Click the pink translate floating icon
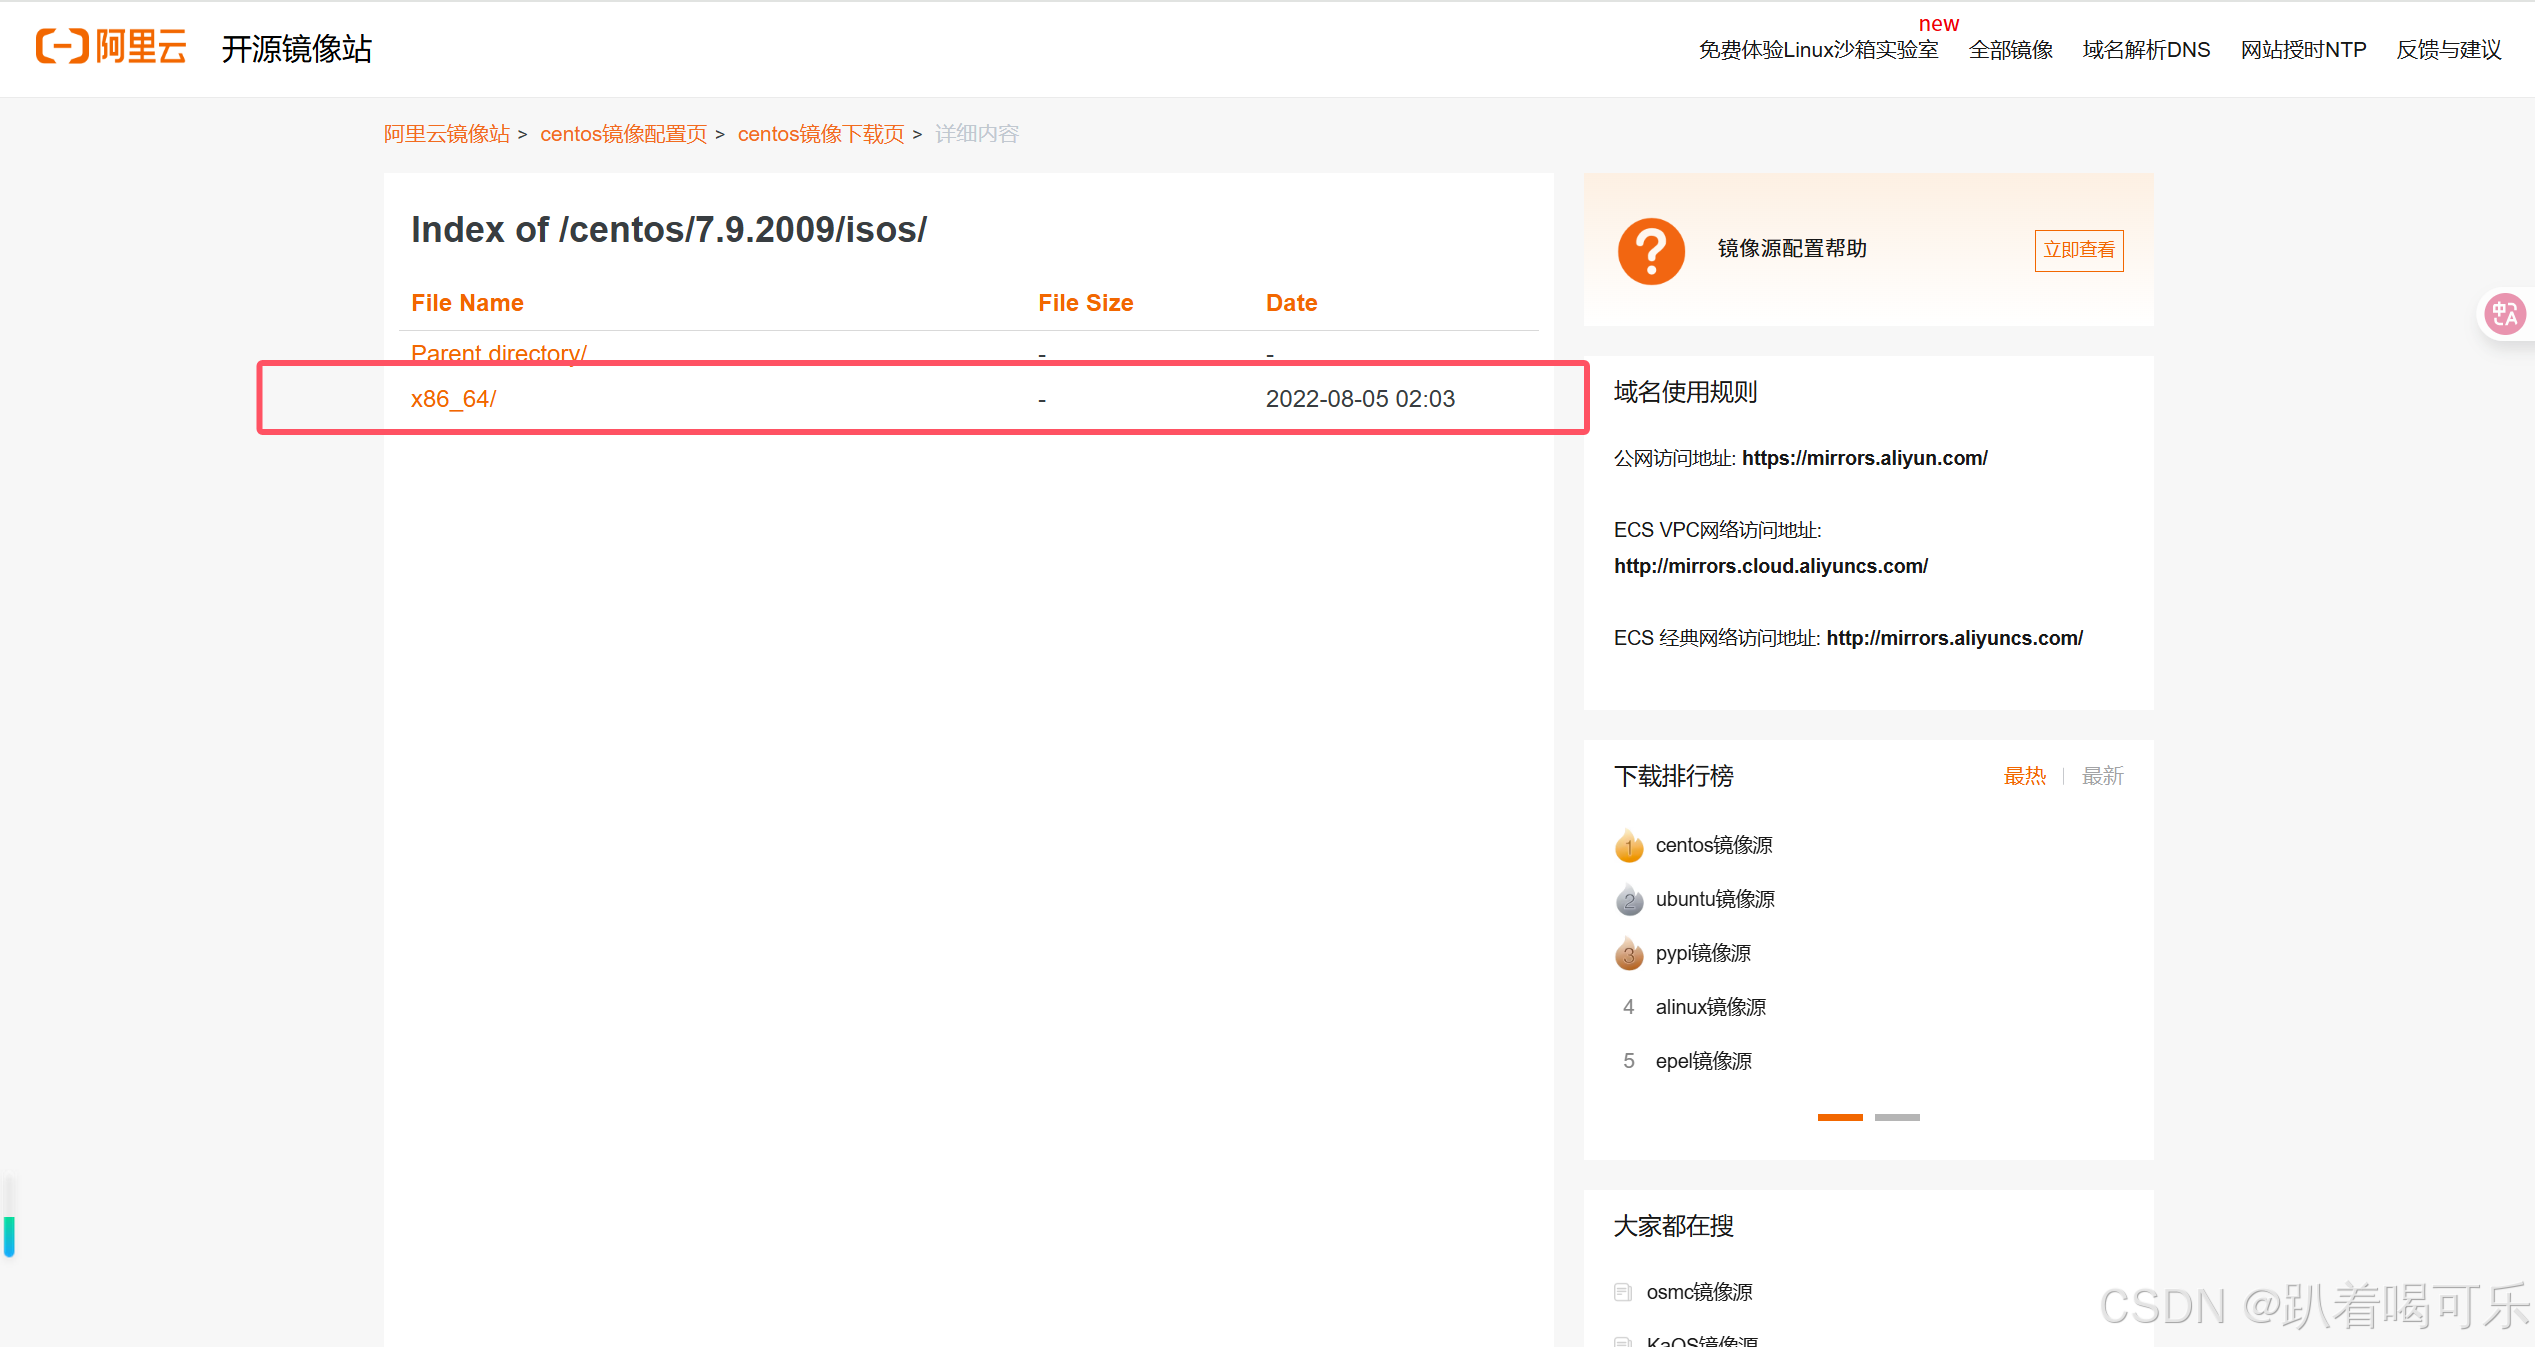The height and width of the screenshot is (1347, 2535). click(x=2505, y=315)
